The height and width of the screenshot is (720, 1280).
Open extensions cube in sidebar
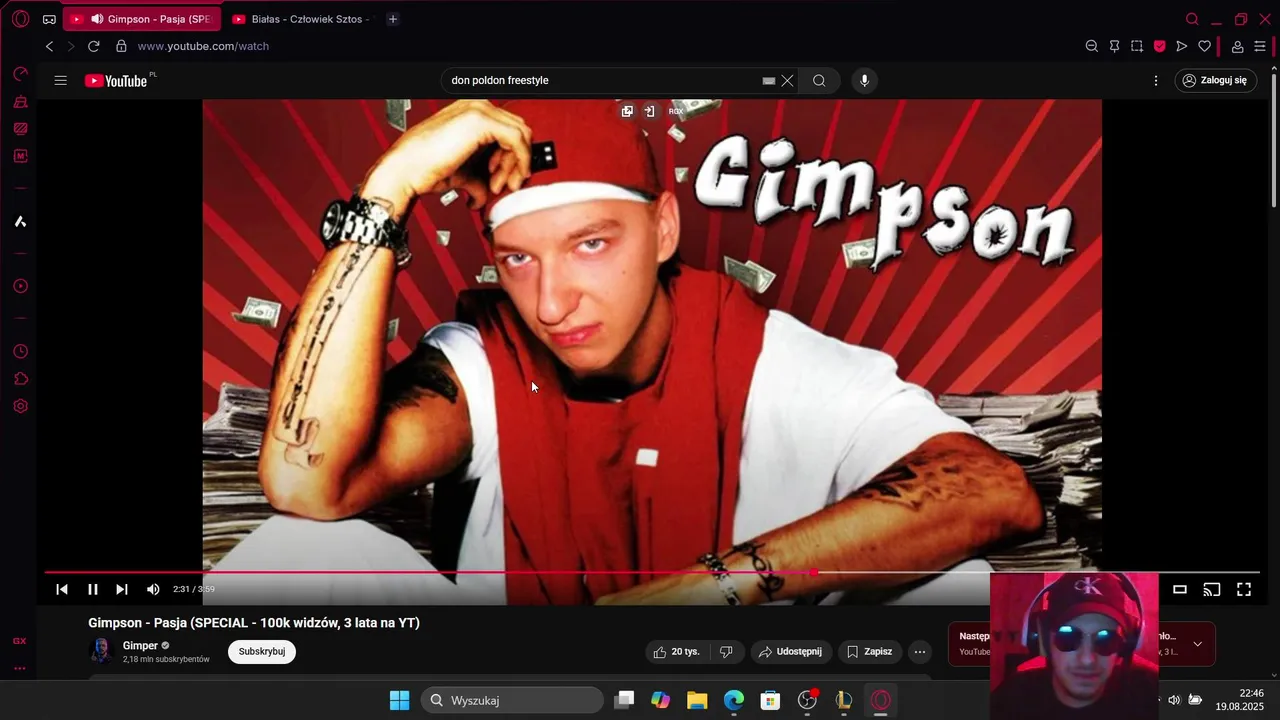20,379
